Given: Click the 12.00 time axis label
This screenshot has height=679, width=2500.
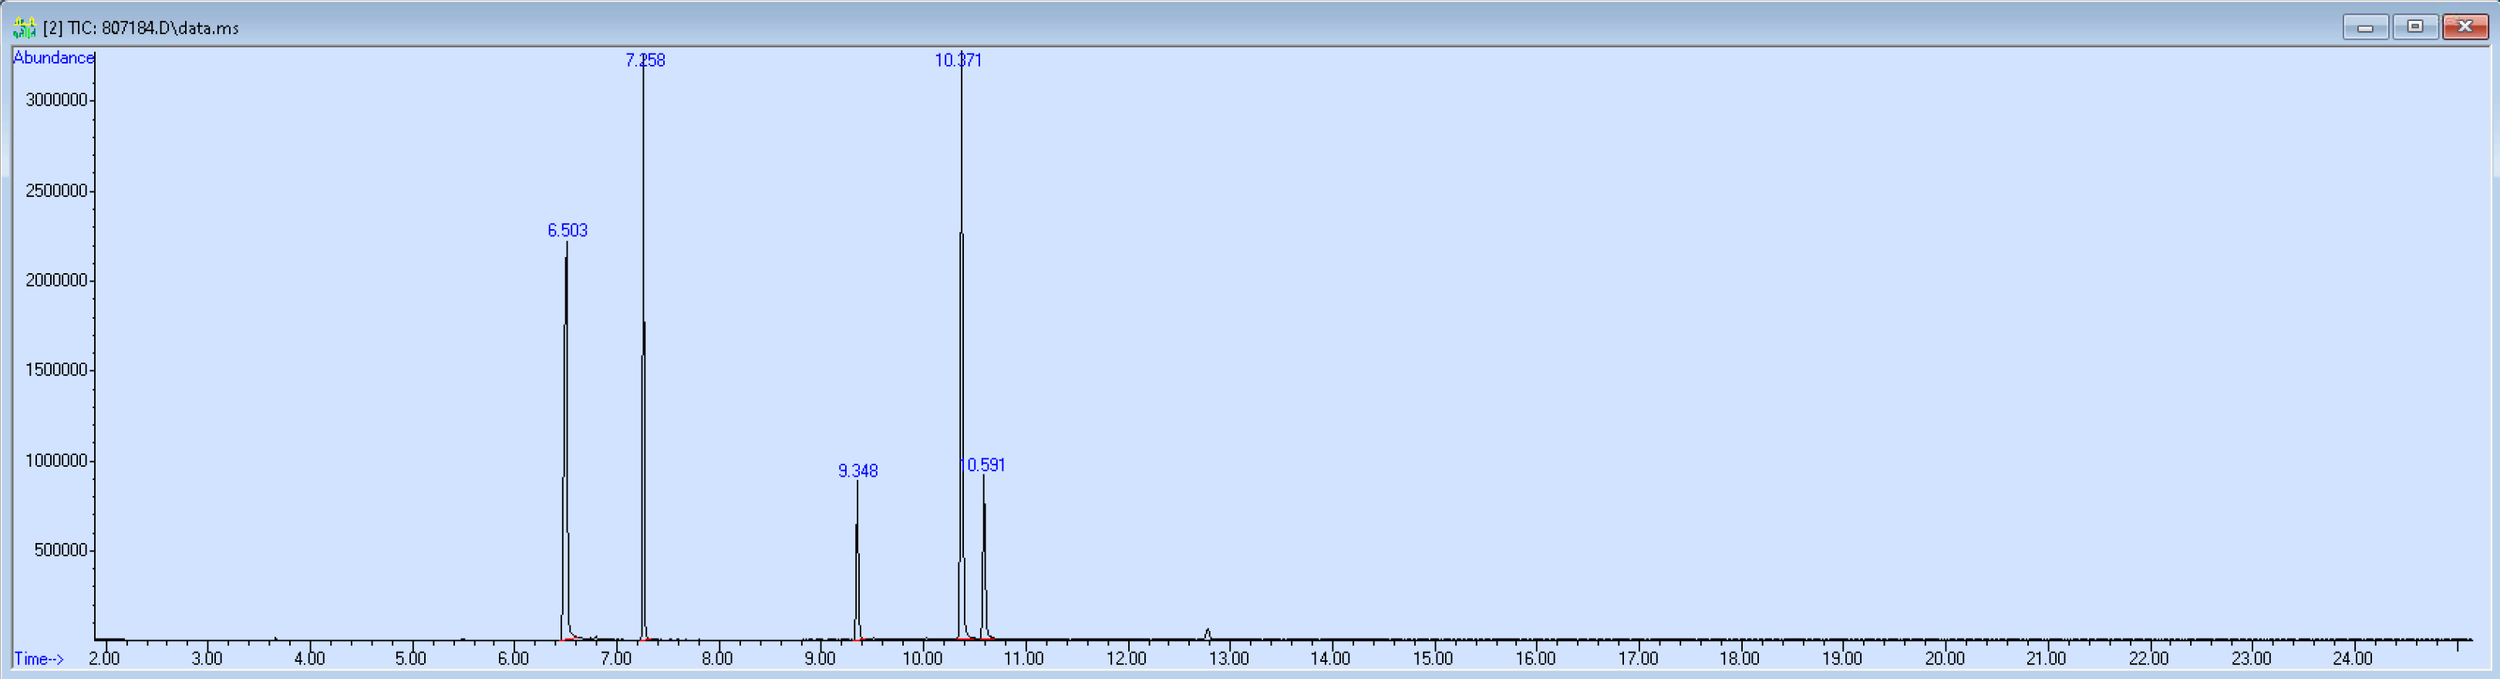Looking at the screenshot, I should (x=1126, y=659).
